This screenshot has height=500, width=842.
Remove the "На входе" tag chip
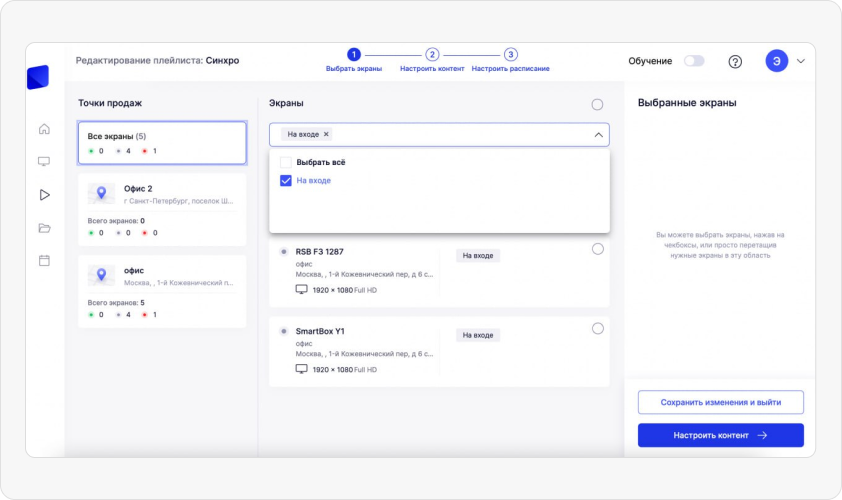[326, 134]
